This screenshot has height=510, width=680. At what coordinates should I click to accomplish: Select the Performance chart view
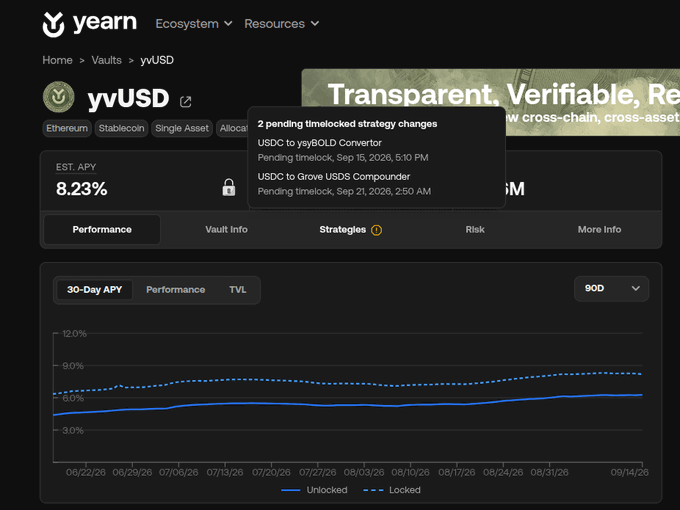coord(176,290)
